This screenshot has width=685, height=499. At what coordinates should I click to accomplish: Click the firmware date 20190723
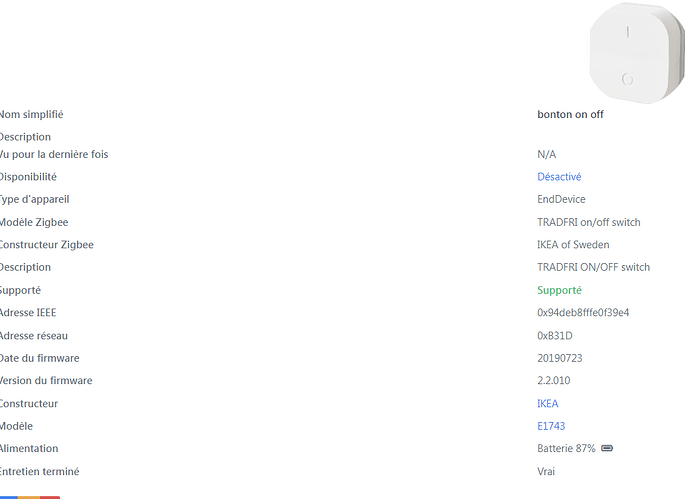click(x=560, y=358)
